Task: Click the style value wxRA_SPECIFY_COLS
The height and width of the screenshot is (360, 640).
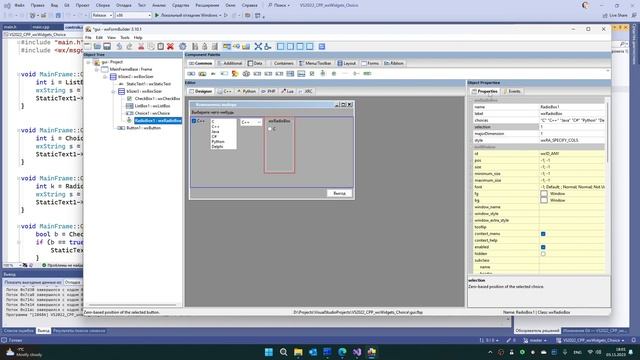Action: 572,140
